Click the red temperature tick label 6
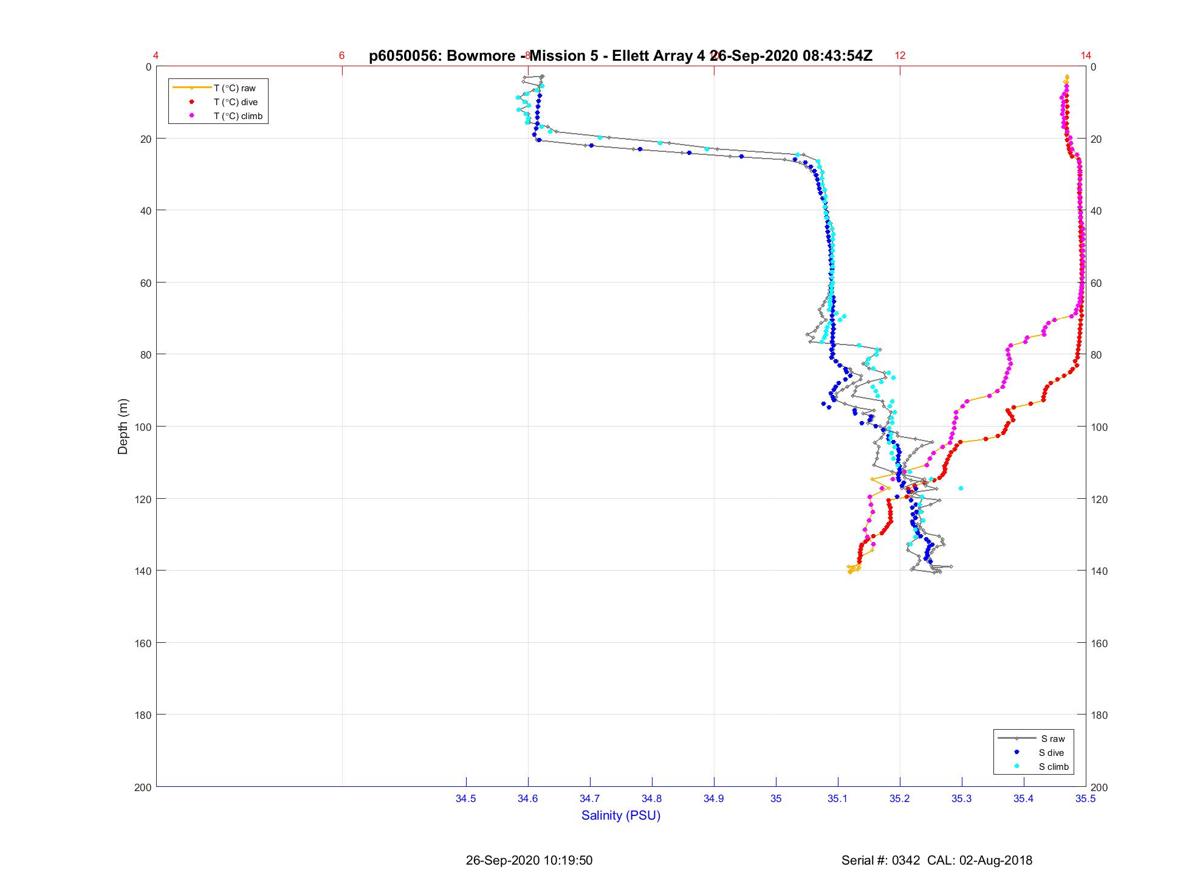 click(x=342, y=56)
